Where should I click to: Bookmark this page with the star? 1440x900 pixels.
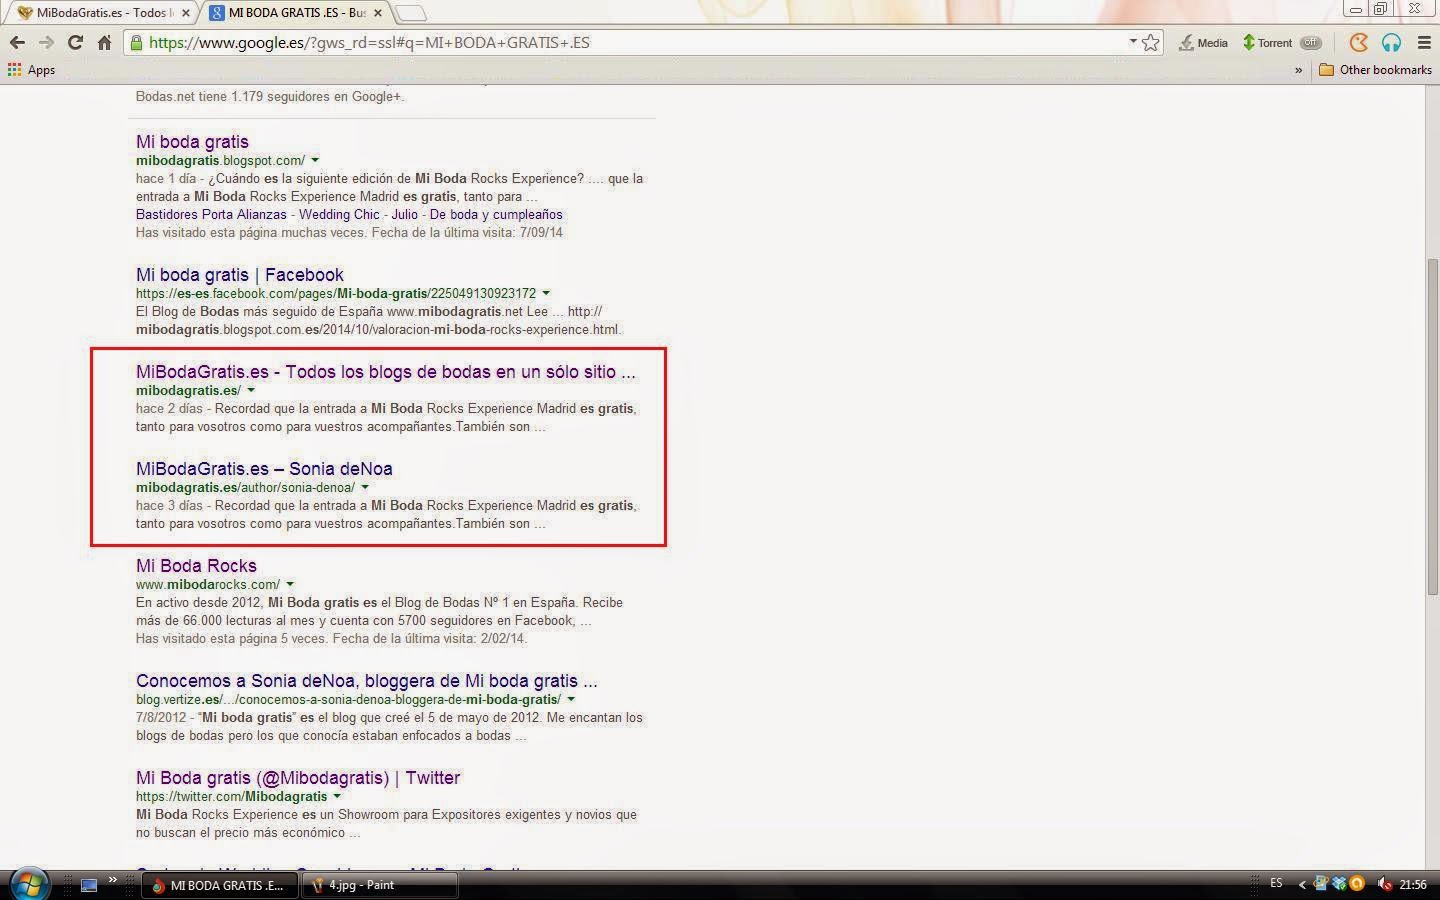(x=1151, y=43)
